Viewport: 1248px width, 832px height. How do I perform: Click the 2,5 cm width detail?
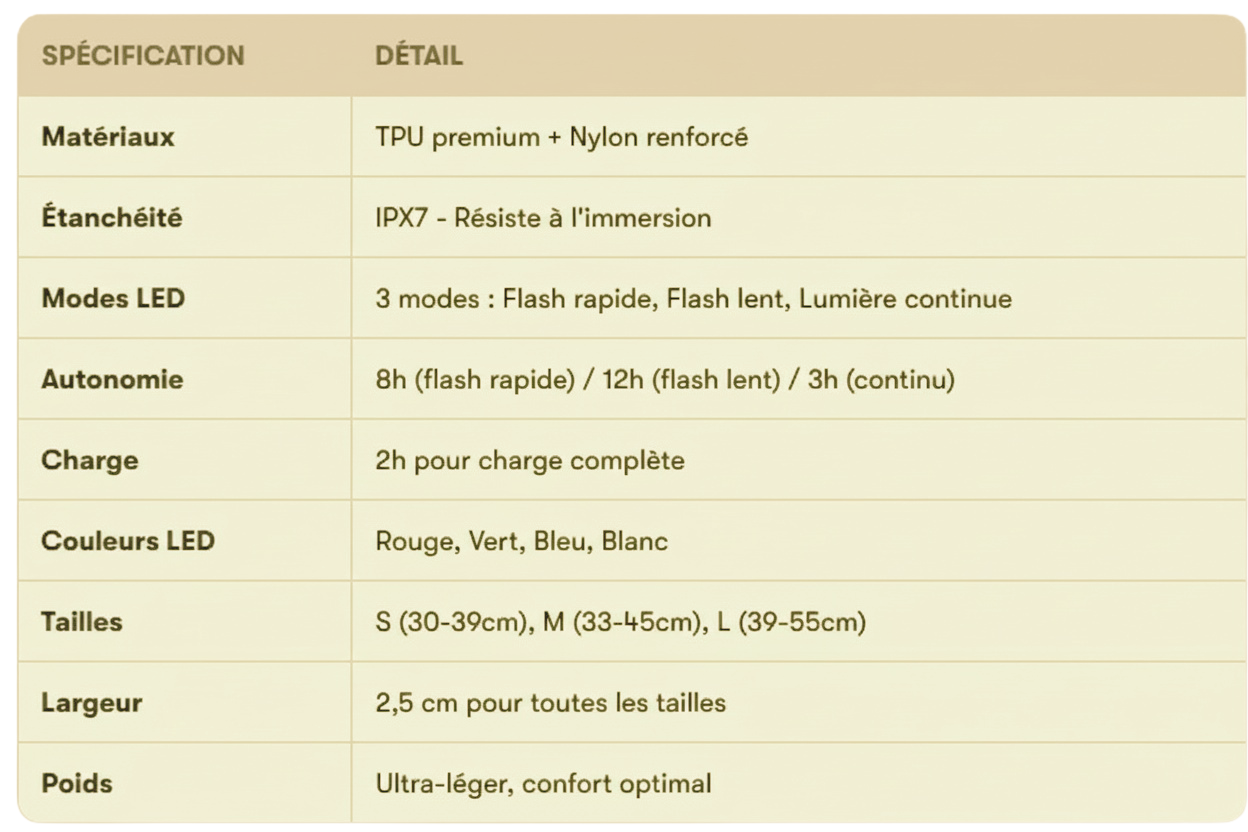point(550,702)
